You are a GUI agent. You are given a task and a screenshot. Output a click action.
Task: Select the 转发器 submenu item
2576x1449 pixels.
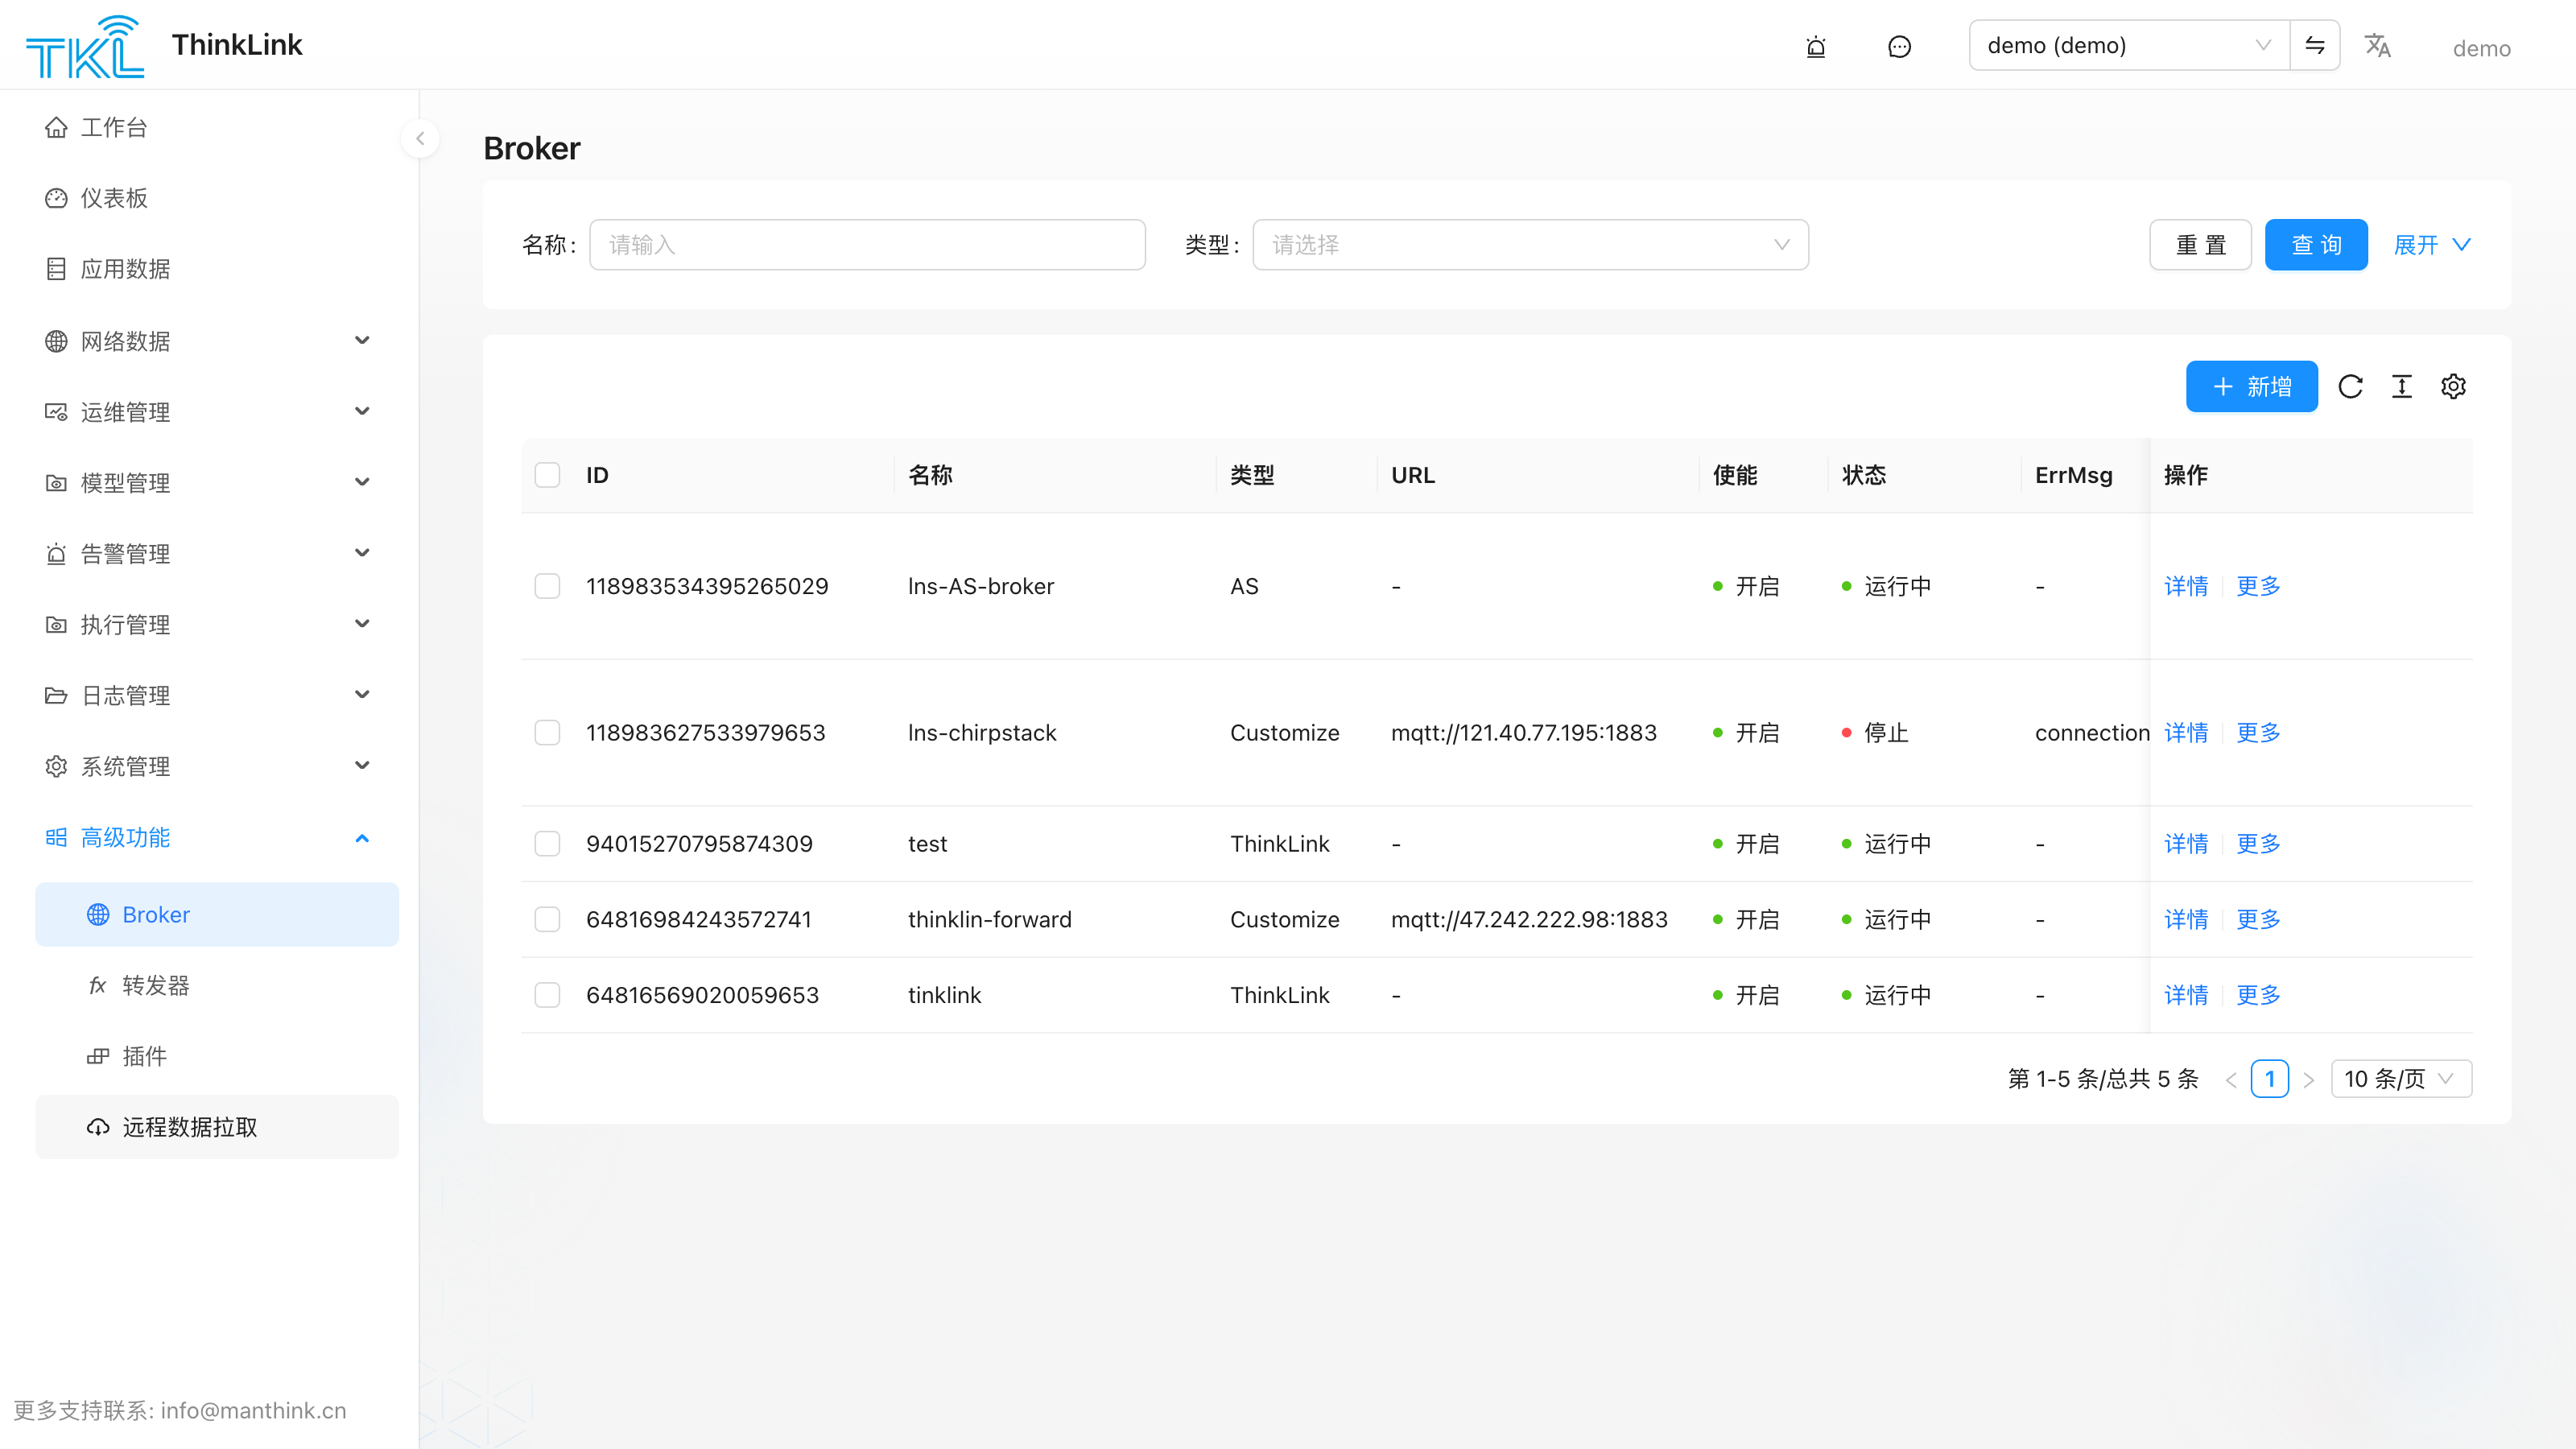(x=217, y=985)
